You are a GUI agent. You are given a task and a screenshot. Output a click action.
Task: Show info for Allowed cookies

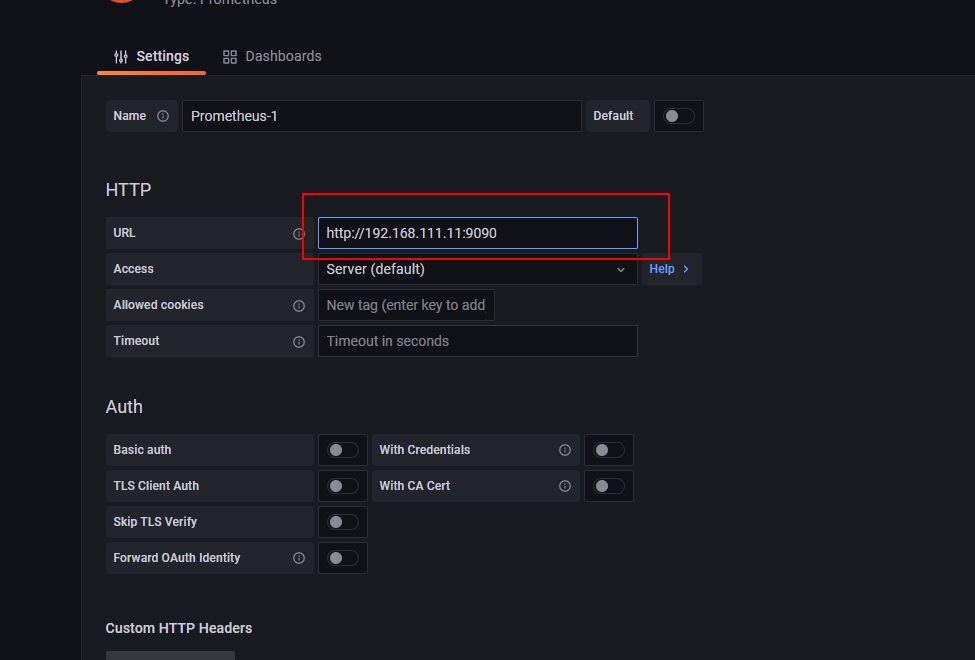pyautogui.click(x=299, y=306)
